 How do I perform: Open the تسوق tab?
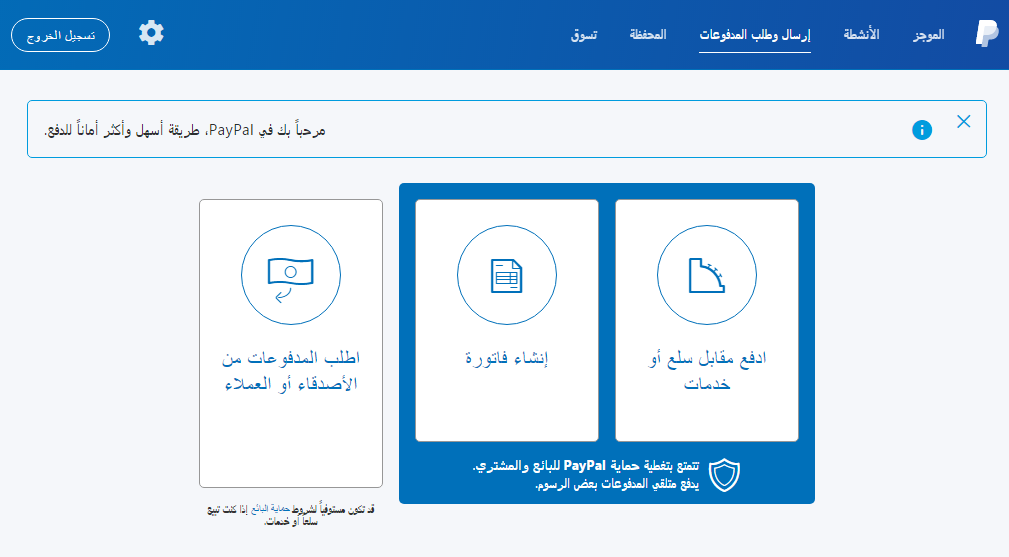(x=584, y=35)
